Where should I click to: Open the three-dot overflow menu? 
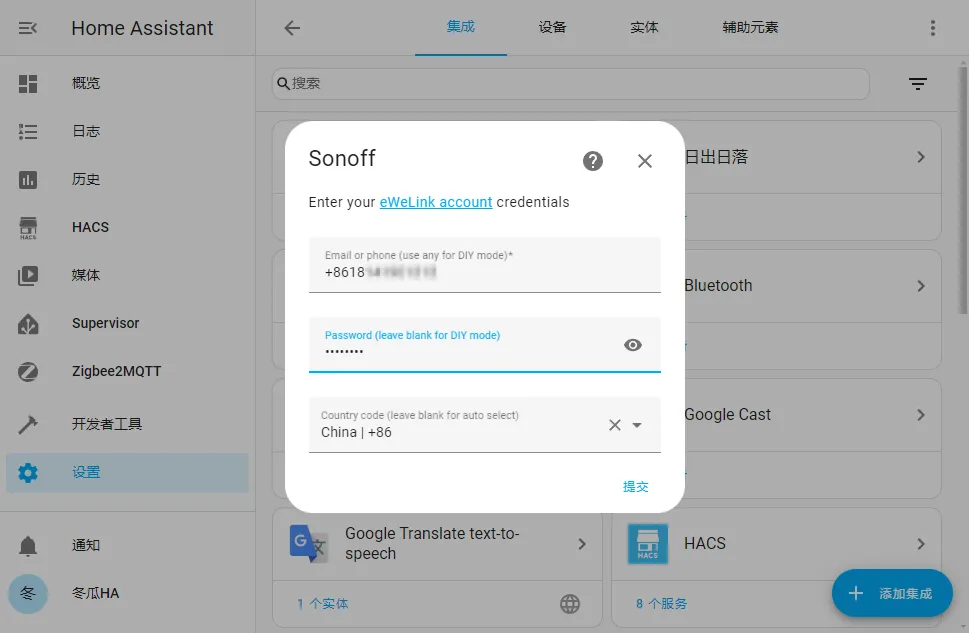pos(933,28)
